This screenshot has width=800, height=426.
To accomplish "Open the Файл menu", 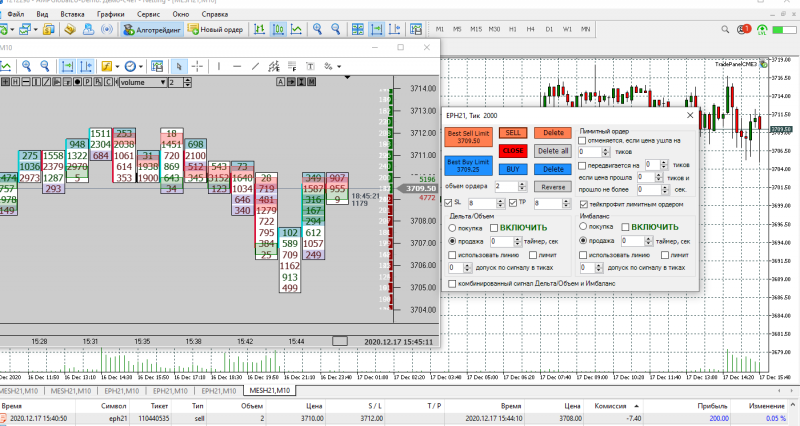I will (16, 14).
